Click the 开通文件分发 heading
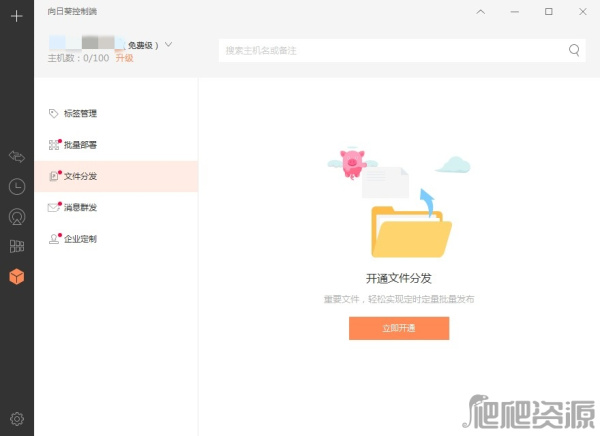The height and width of the screenshot is (436, 600). click(399, 278)
